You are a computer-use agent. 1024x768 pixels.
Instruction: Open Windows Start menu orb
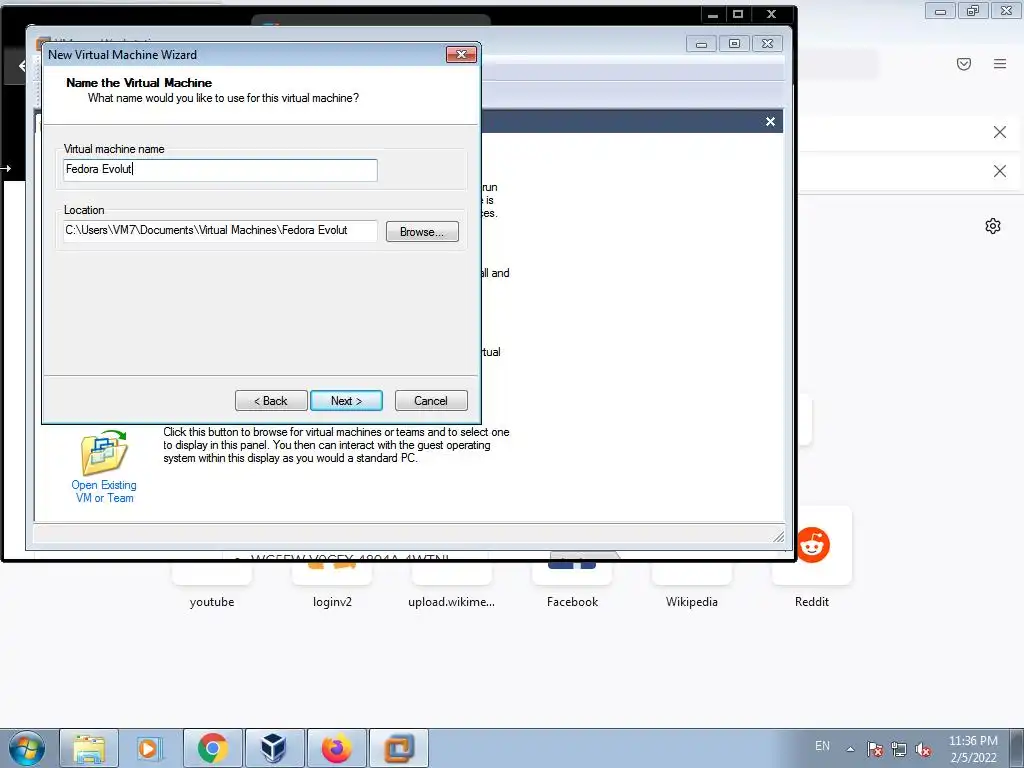(26, 748)
